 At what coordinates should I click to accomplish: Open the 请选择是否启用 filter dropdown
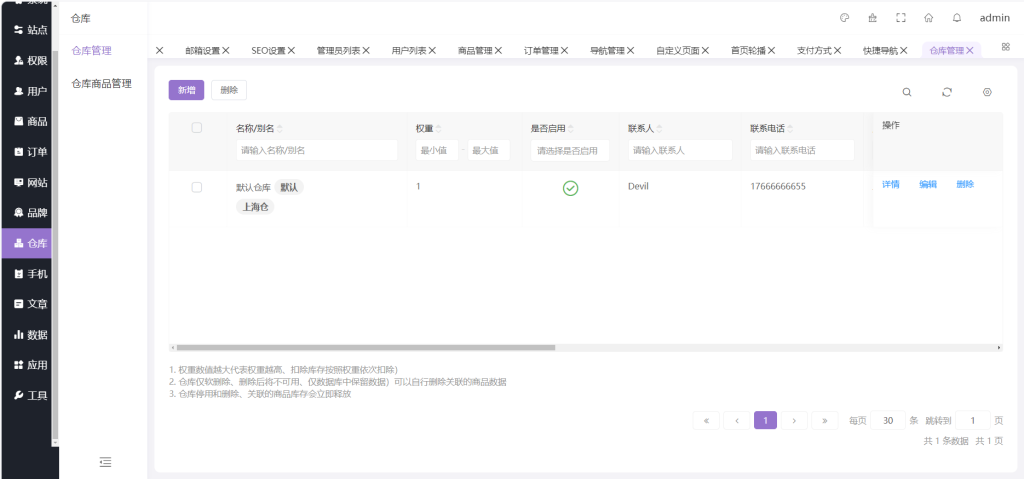point(569,150)
